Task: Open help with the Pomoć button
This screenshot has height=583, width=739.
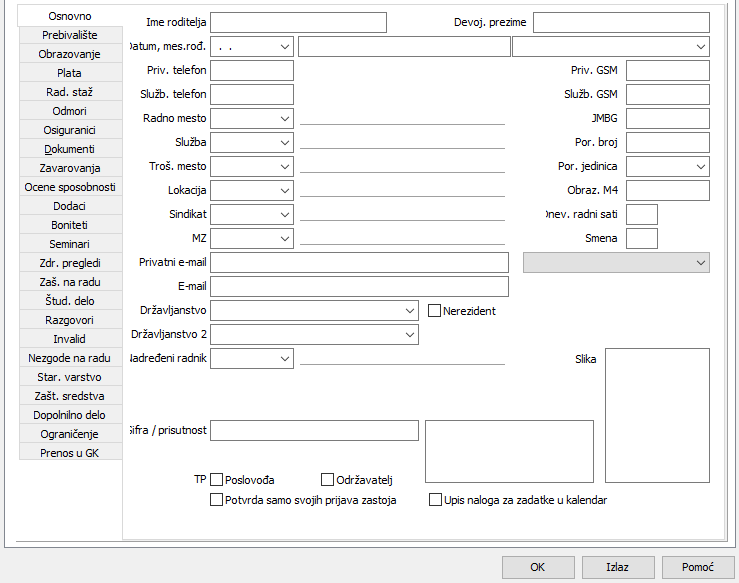Action: point(698,567)
